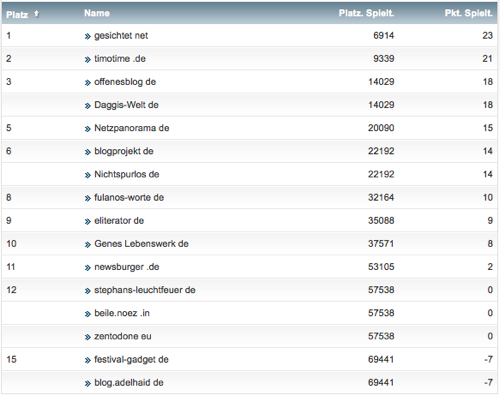Click the chevron icon before fulanos-worte de
Viewport: 500px width, 396px height.
(88, 199)
